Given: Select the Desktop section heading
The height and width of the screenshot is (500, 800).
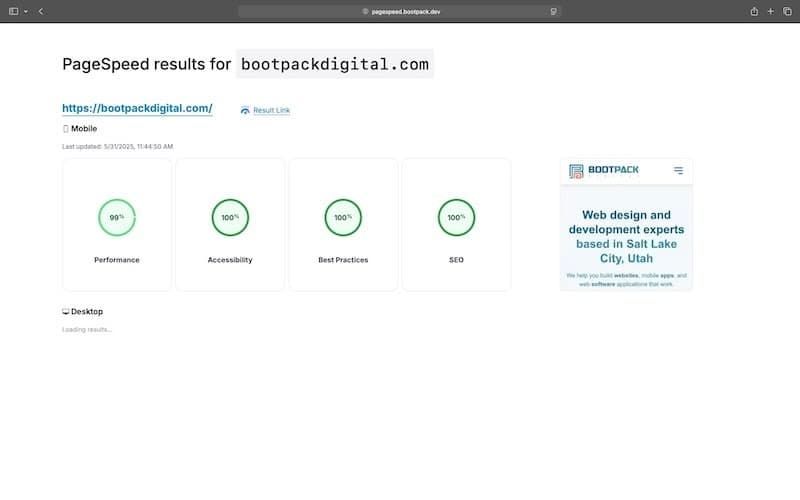Looking at the screenshot, I should click(82, 311).
